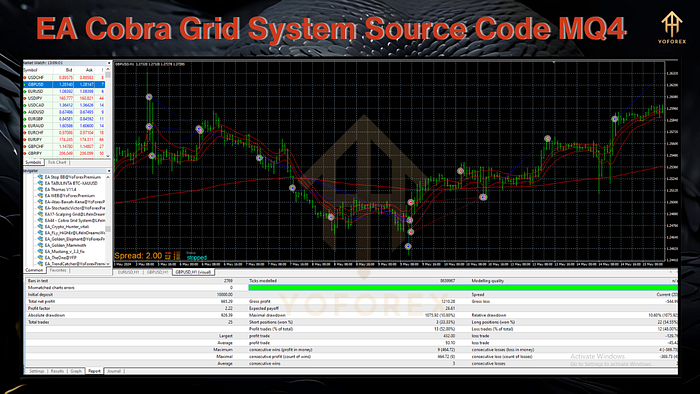Click the EA Thomas V11.4 icon
This screenshot has height=394, width=700.
(x=40, y=190)
